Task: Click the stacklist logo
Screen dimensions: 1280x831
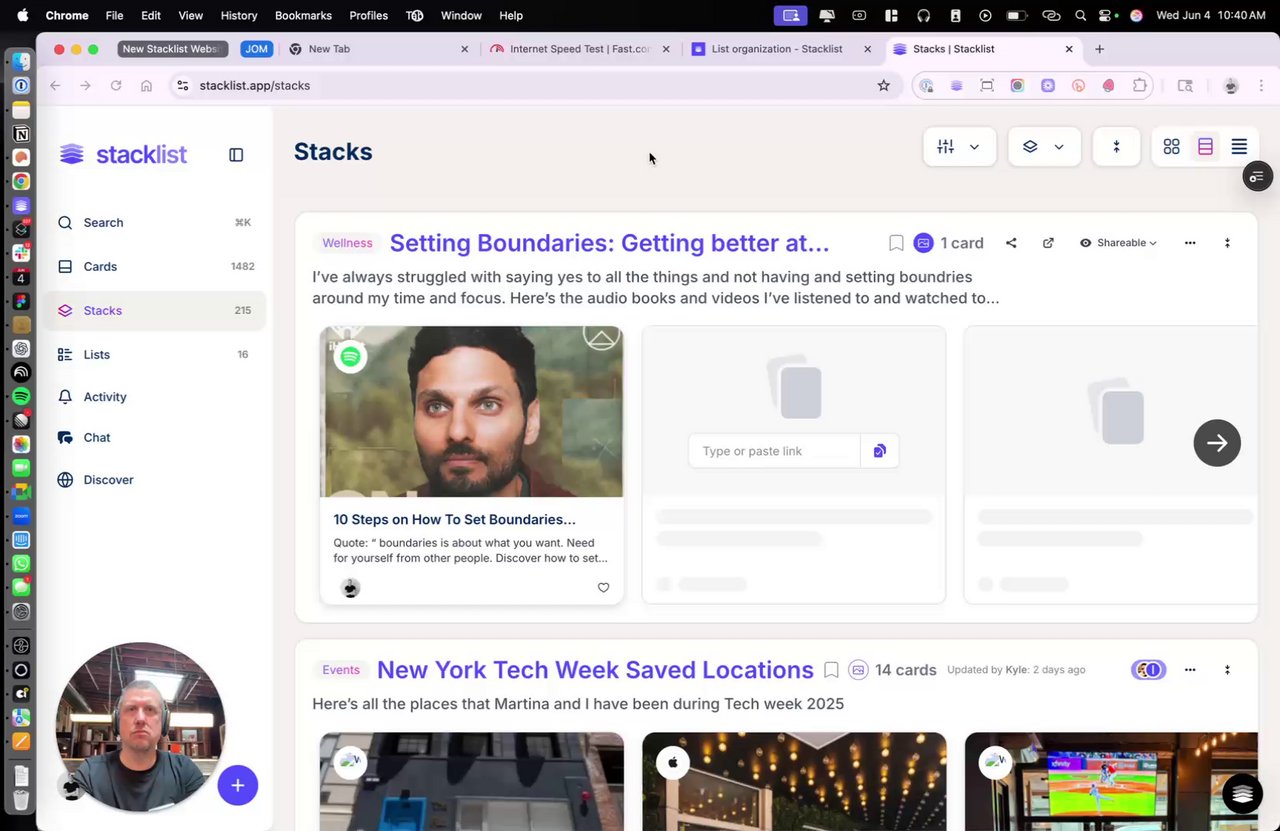Action: click(x=123, y=154)
